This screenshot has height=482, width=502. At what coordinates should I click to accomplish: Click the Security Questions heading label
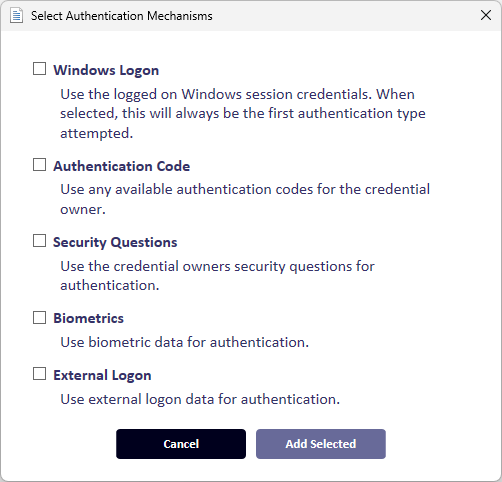pyautogui.click(x=115, y=242)
